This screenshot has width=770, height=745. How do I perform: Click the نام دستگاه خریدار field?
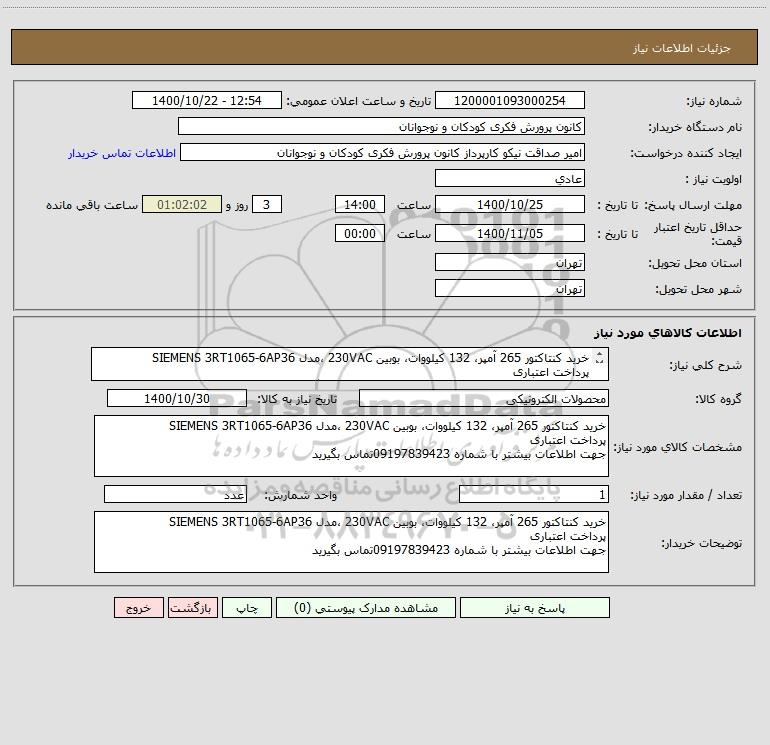click(381, 126)
